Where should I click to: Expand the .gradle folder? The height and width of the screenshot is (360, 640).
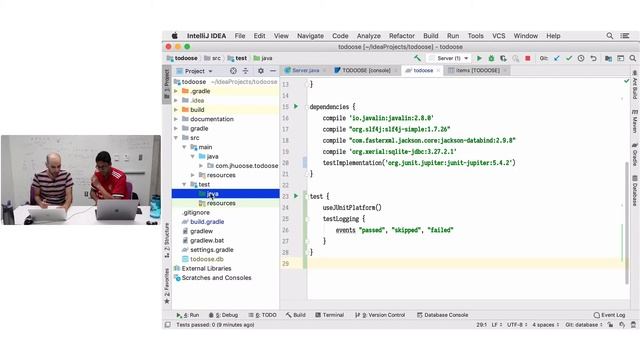pyautogui.click(x=176, y=91)
